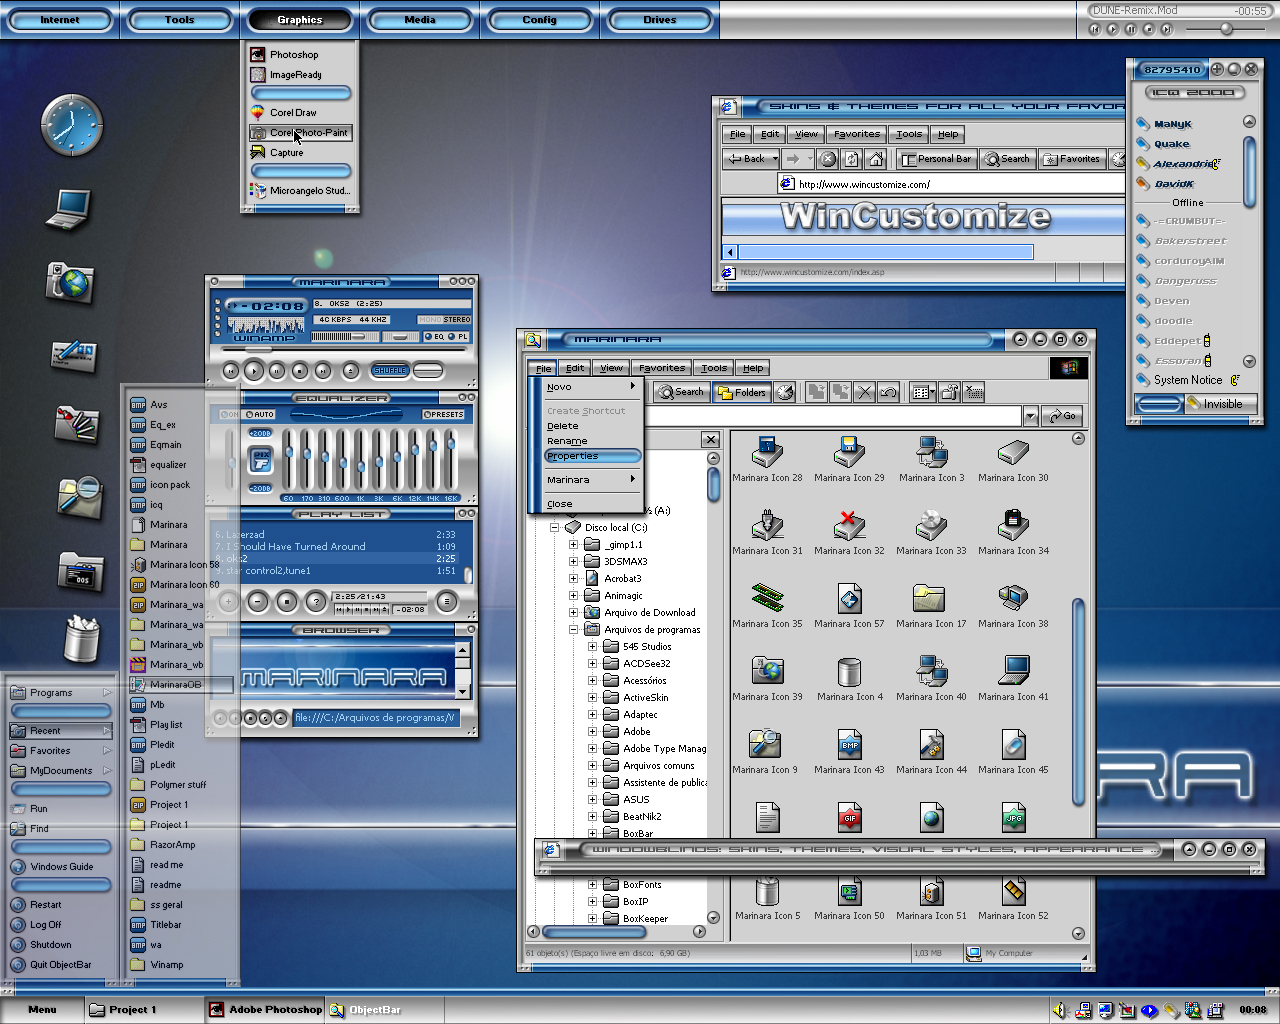Click the playlist remove (minus) button
The height and width of the screenshot is (1024, 1280).
[x=257, y=601]
